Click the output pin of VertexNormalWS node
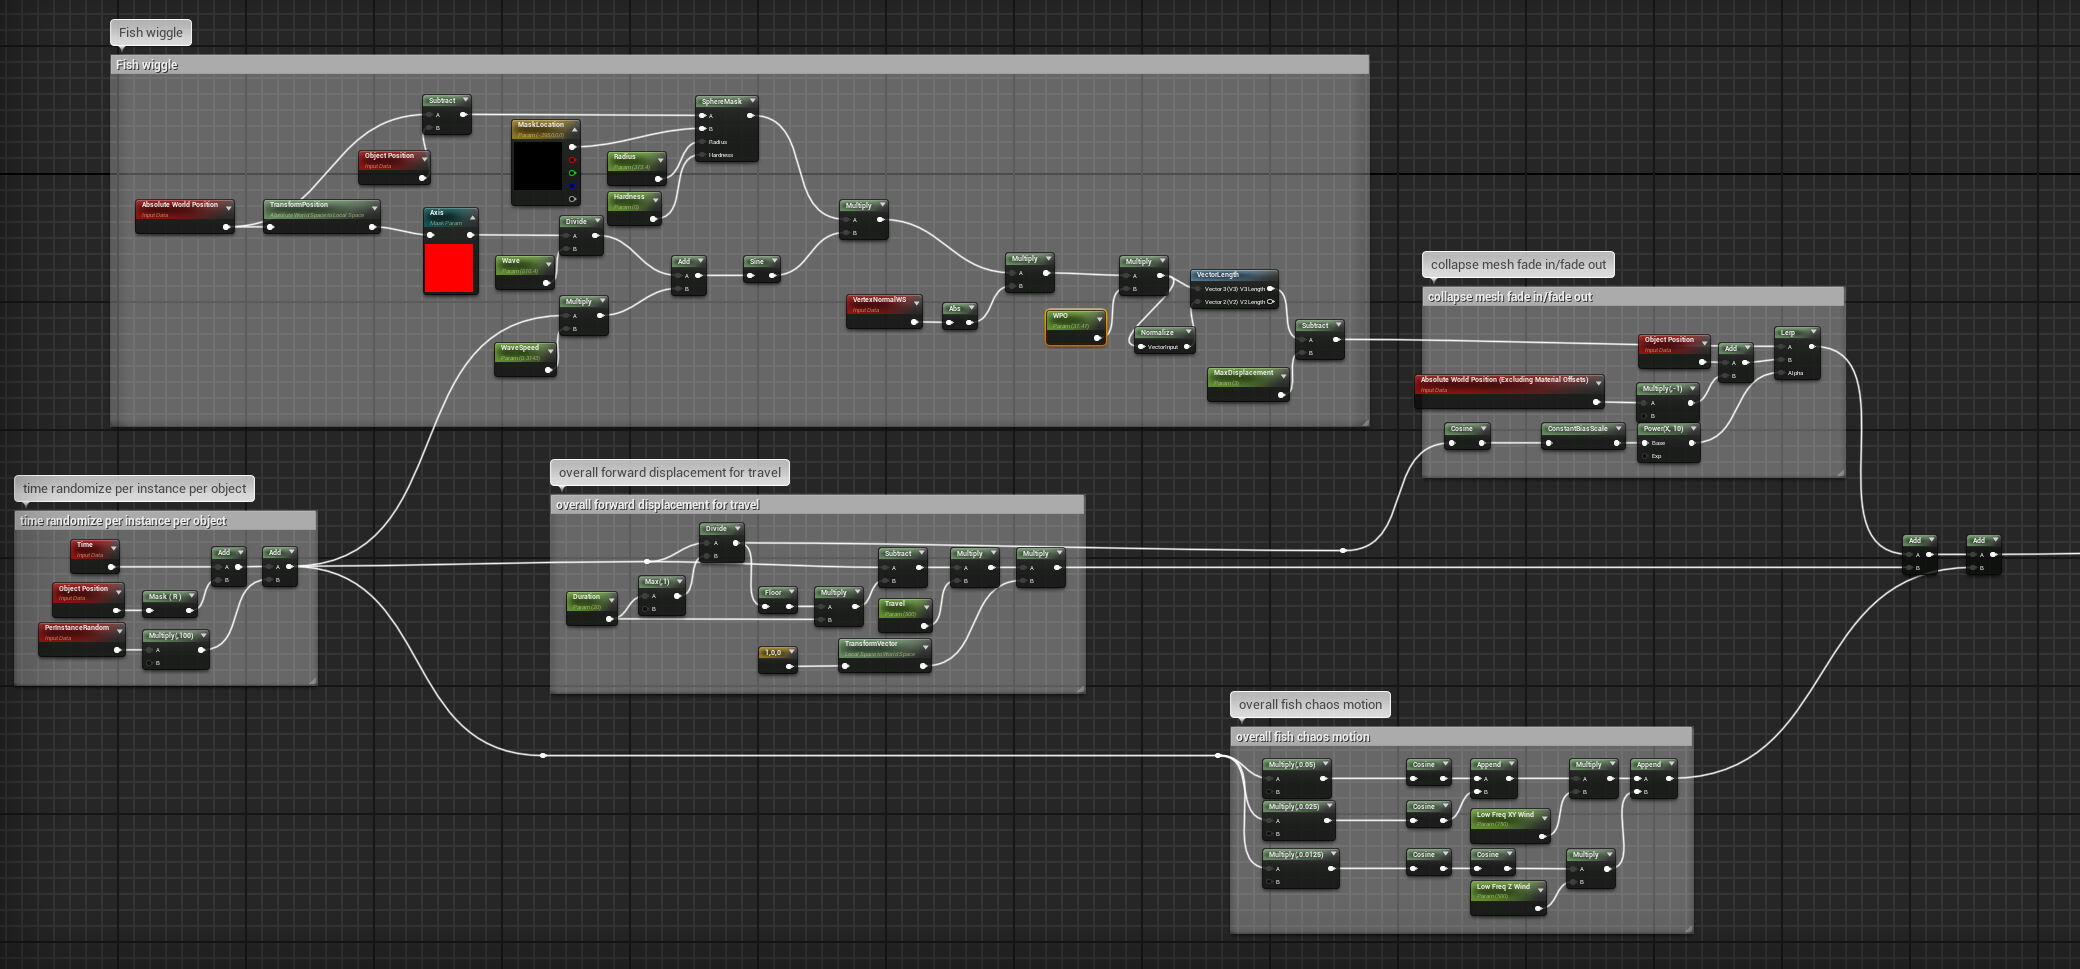Image resolution: width=2080 pixels, height=969 pixels. [x=914, y=322]
